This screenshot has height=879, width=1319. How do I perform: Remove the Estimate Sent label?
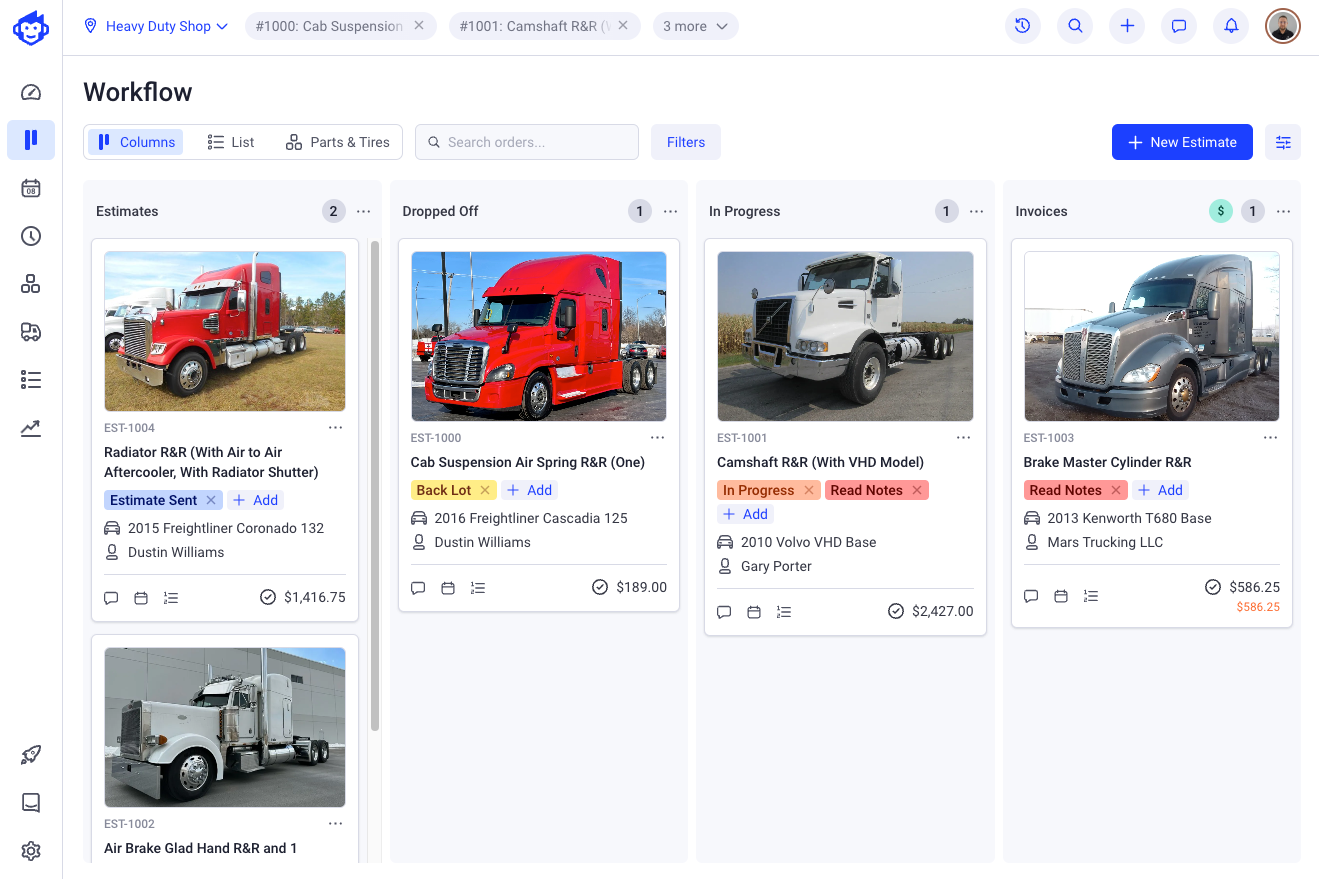[x=211, y=500]
